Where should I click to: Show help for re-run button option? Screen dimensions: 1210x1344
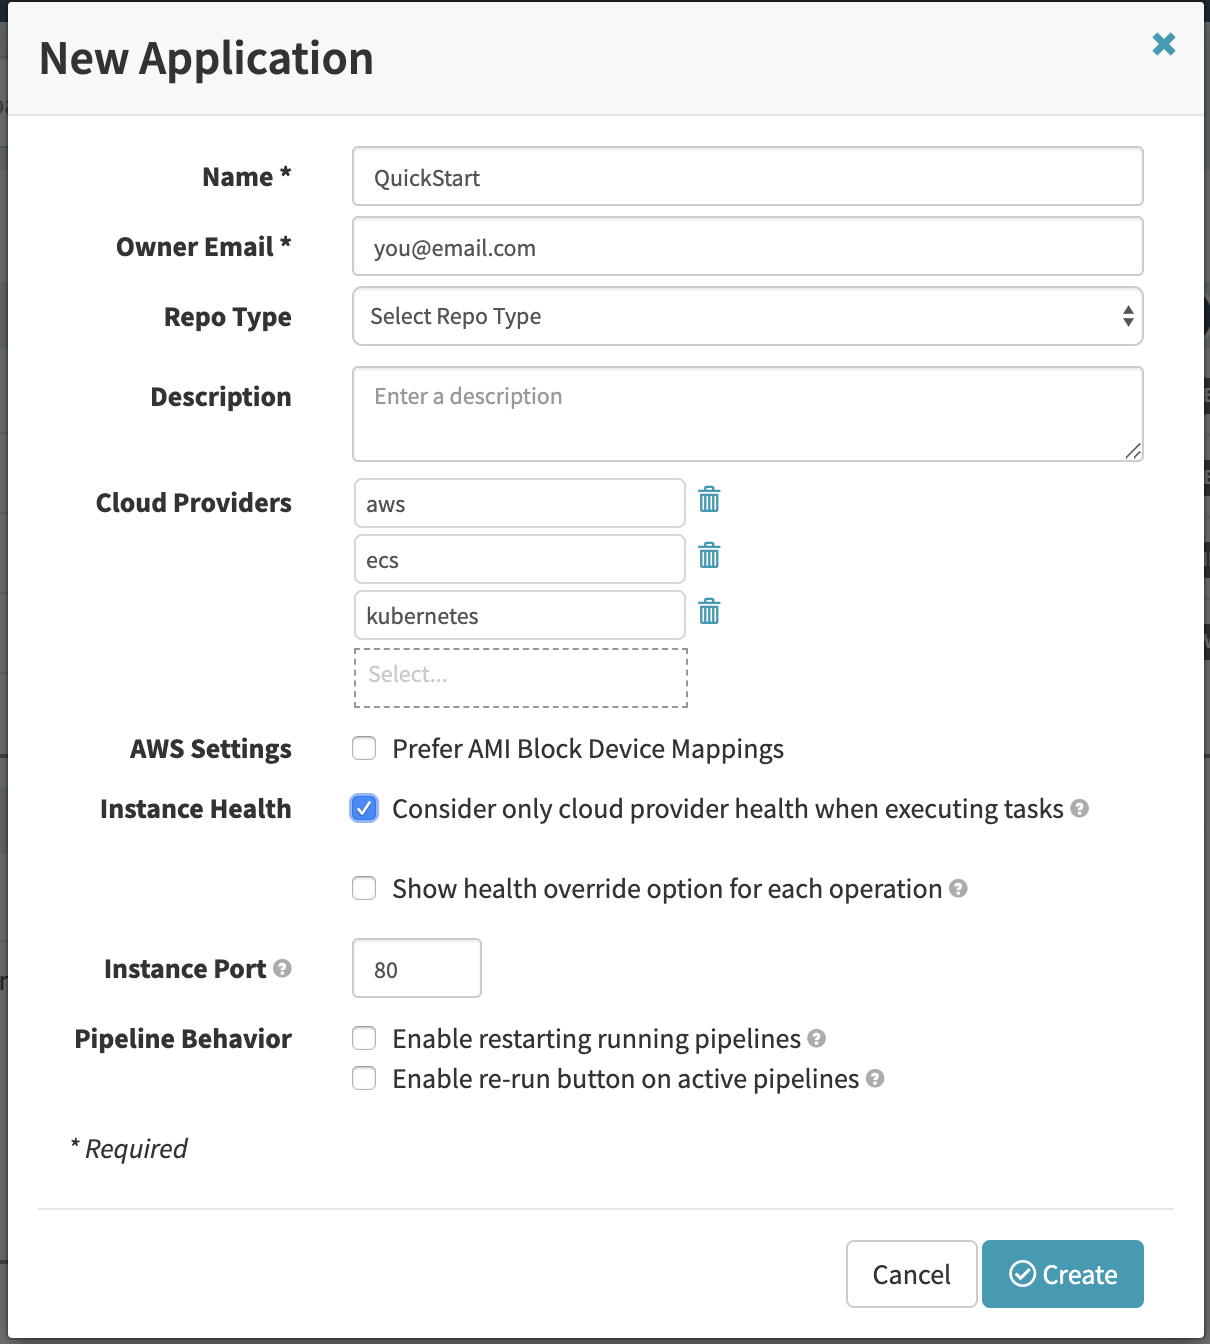[875, 1078]
